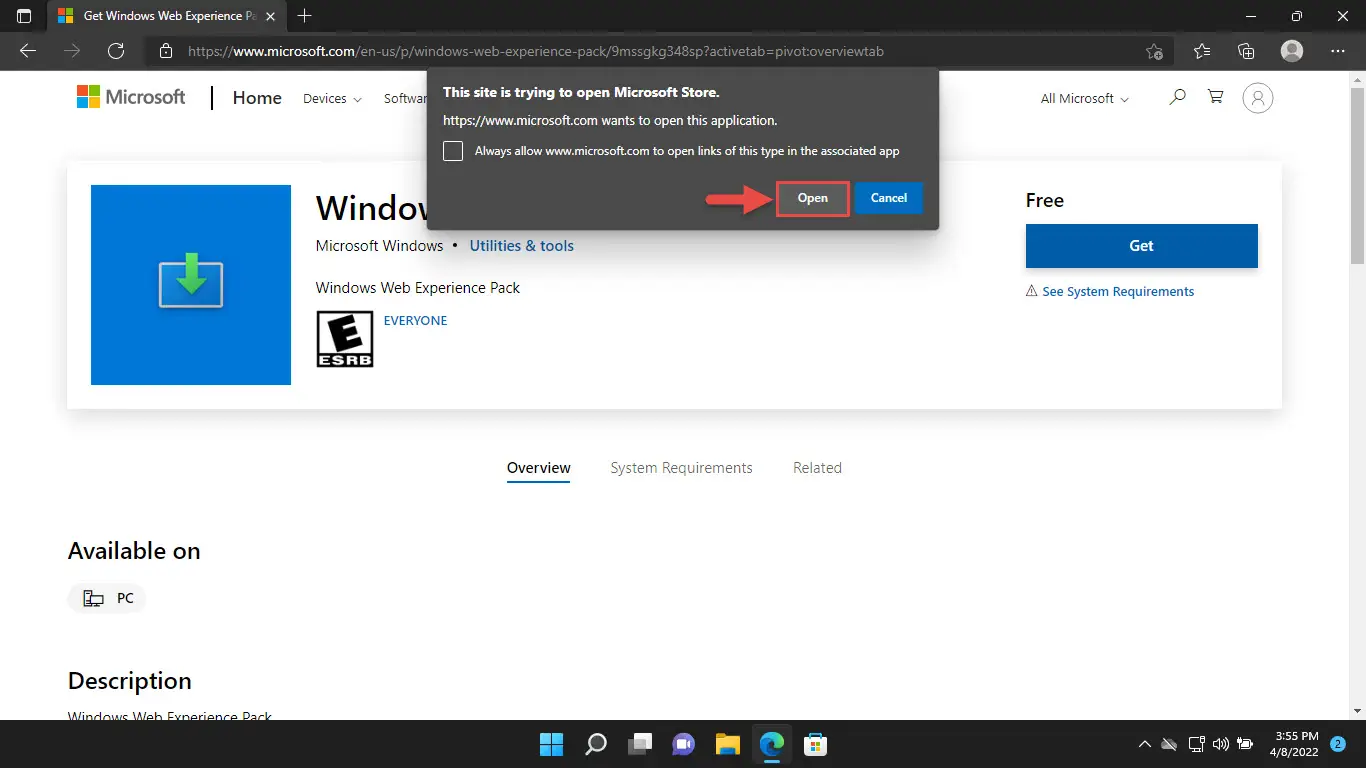Click the ESRB Everyone rating badge
This screenshot has height=768, width=1366.
coord(345,339)
